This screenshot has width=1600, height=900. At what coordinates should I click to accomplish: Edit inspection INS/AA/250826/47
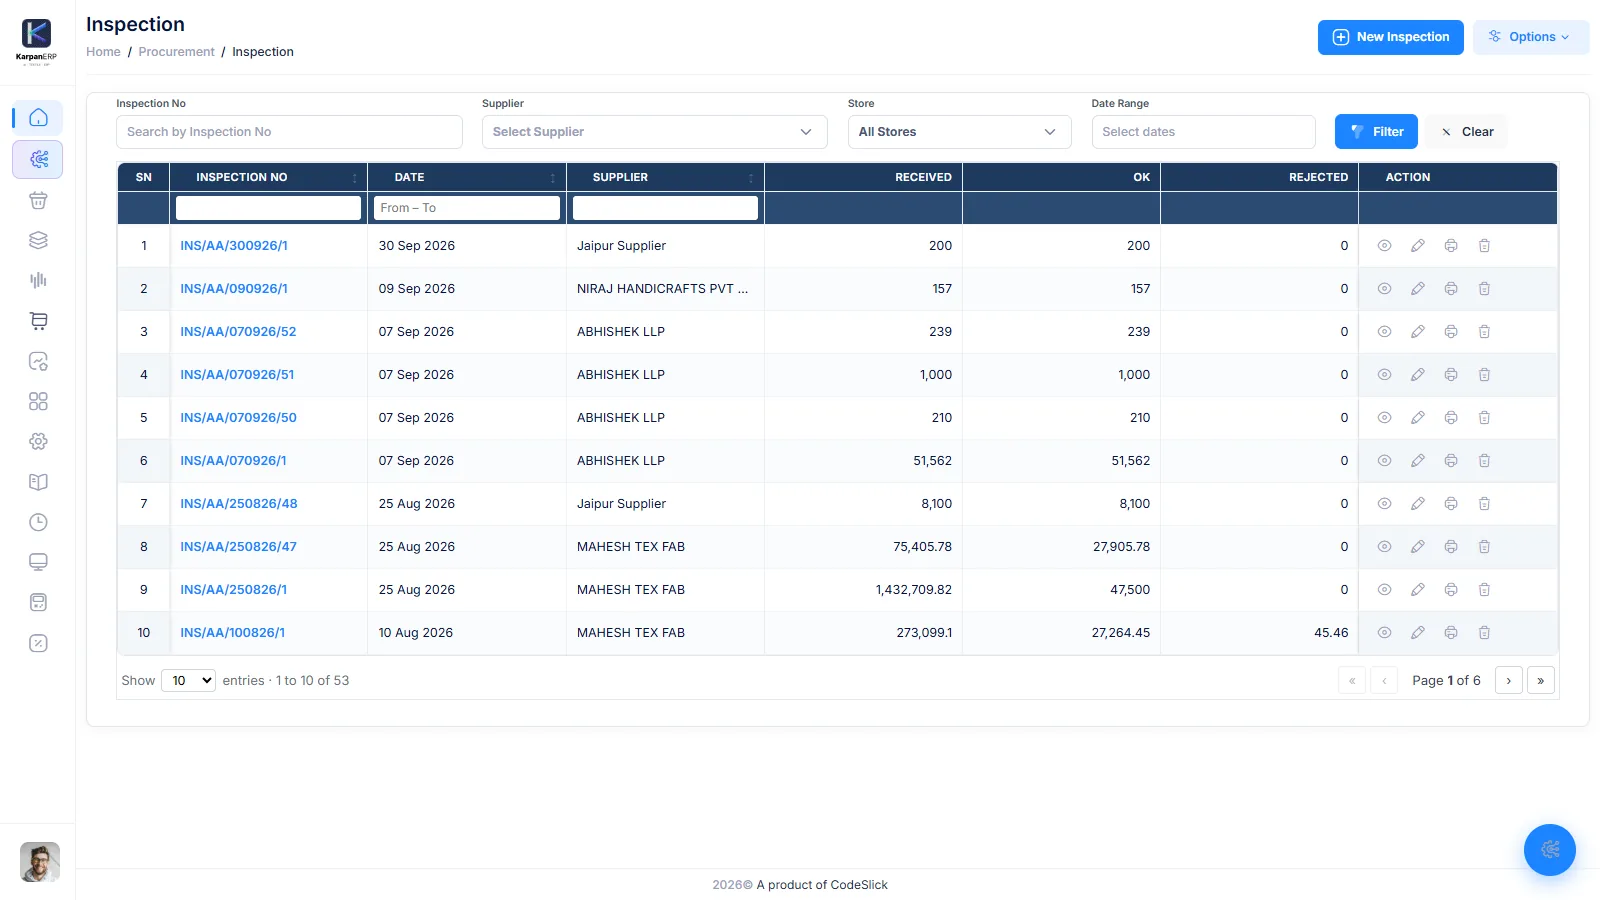click(1417, 547)
